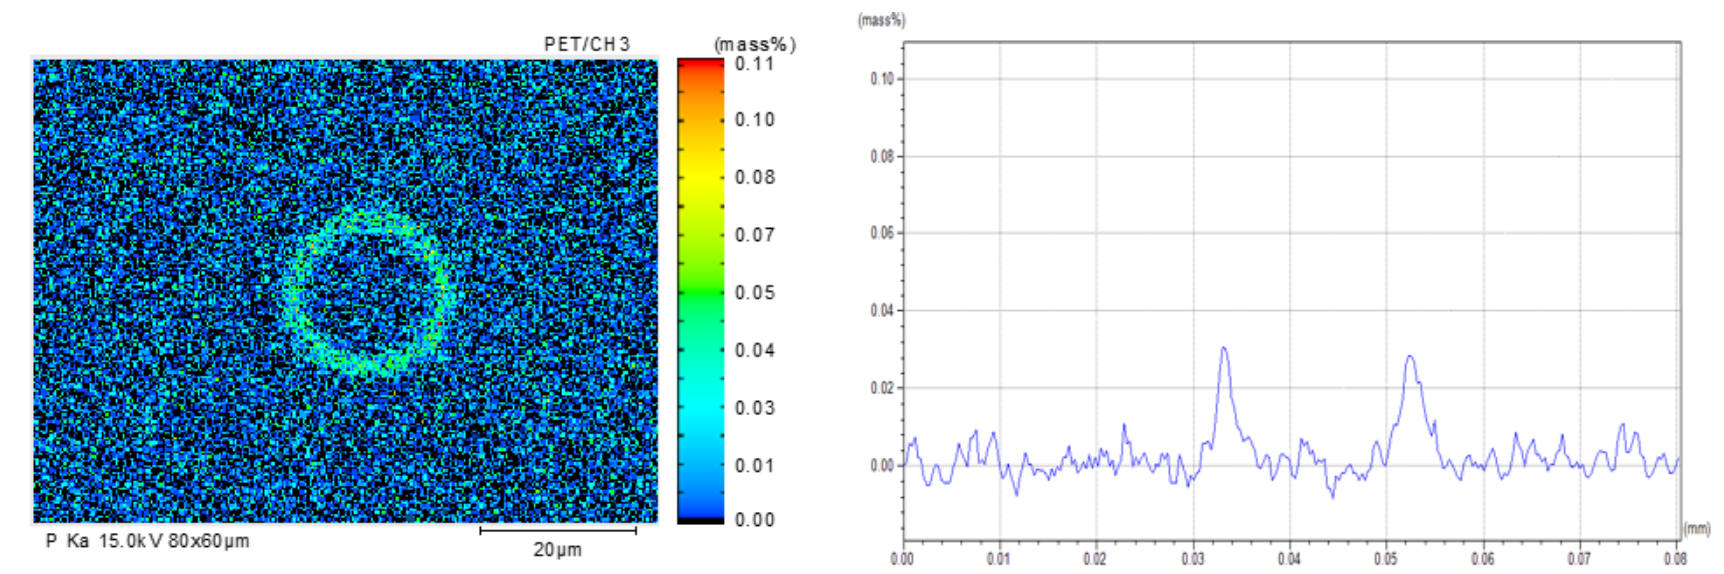Click the center of the green ring
This screenshot has height=574, width=1724.
click(366, 293)
